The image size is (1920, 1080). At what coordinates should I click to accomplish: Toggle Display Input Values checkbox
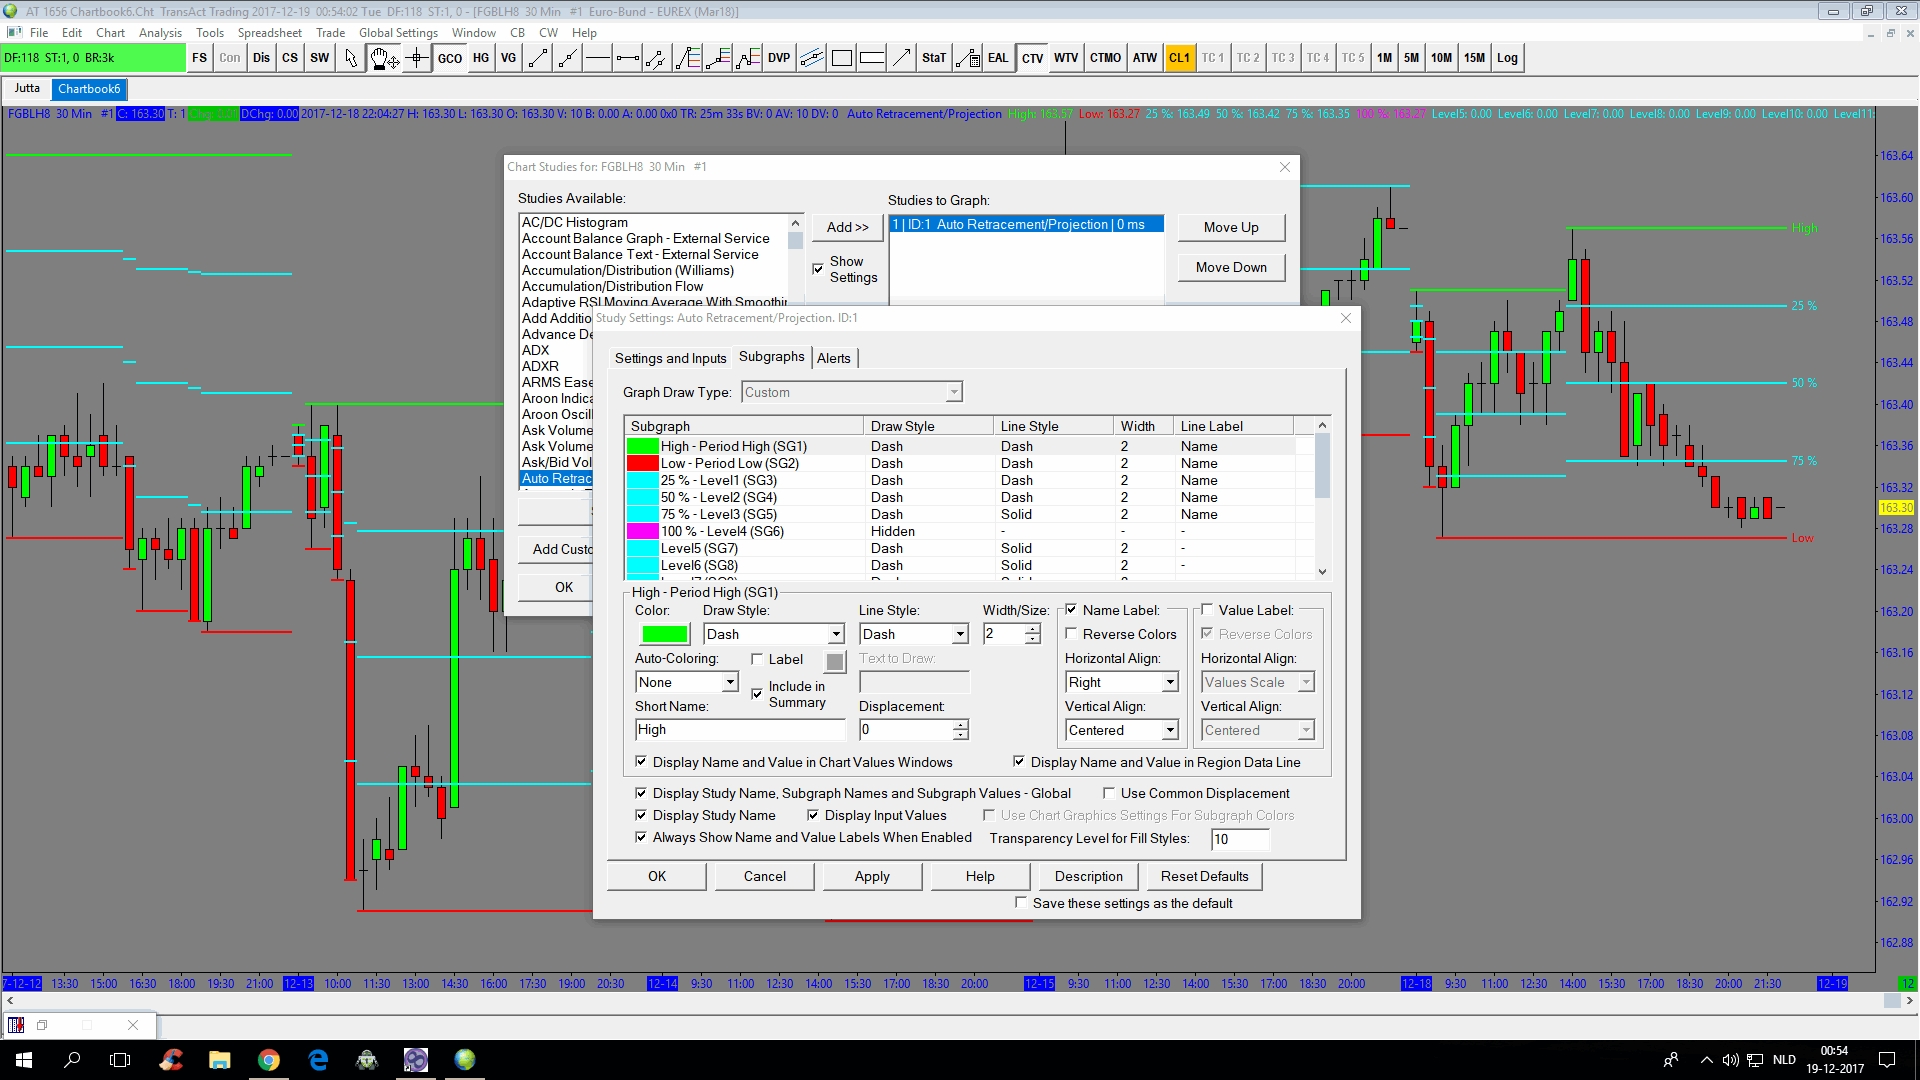813,815
